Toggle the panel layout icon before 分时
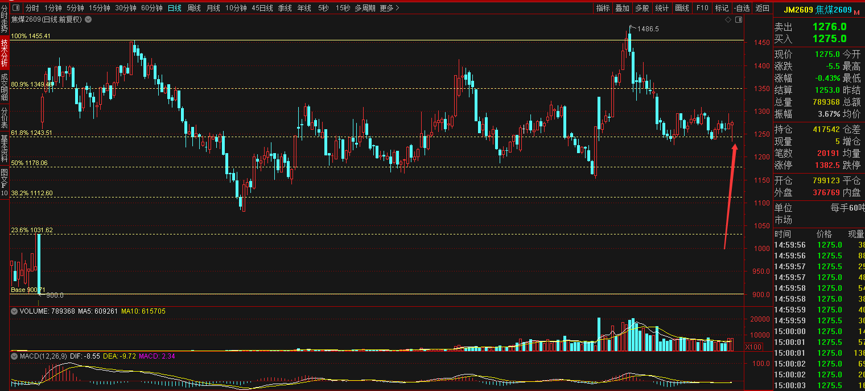 coord(17,8)
